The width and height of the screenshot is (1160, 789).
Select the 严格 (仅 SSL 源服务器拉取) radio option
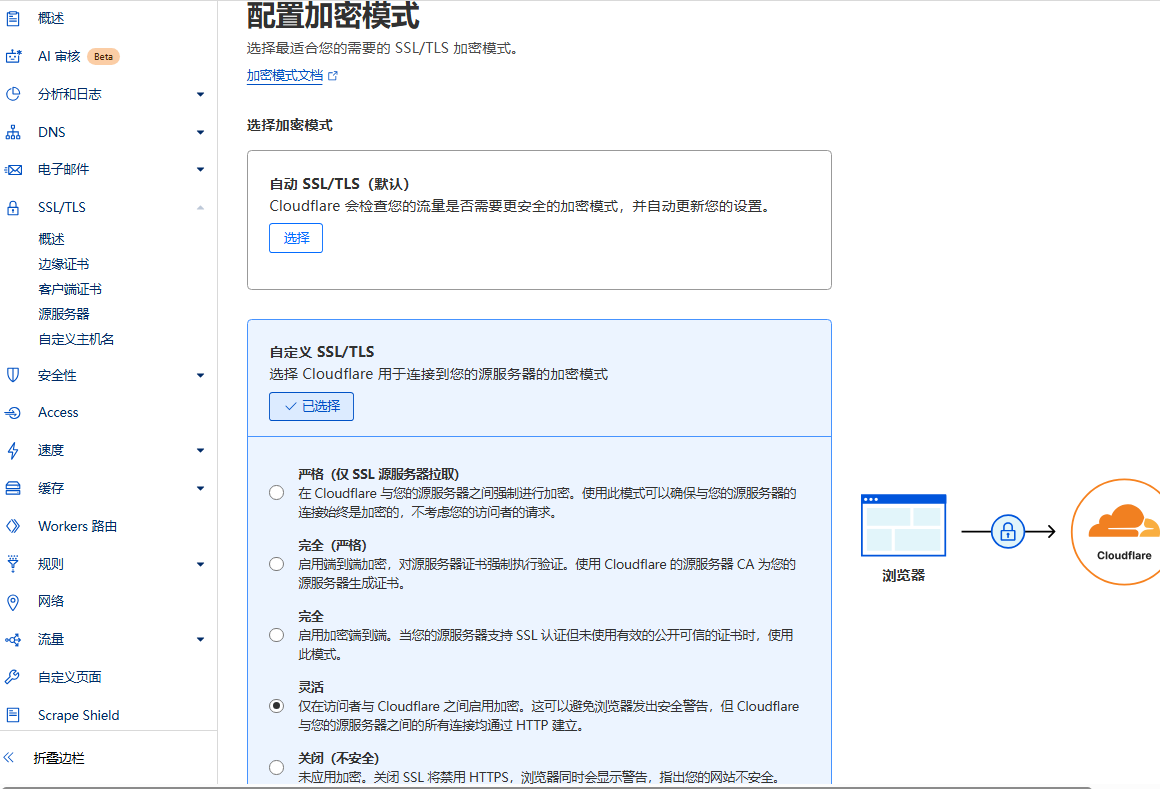click(x=277, y=493)
